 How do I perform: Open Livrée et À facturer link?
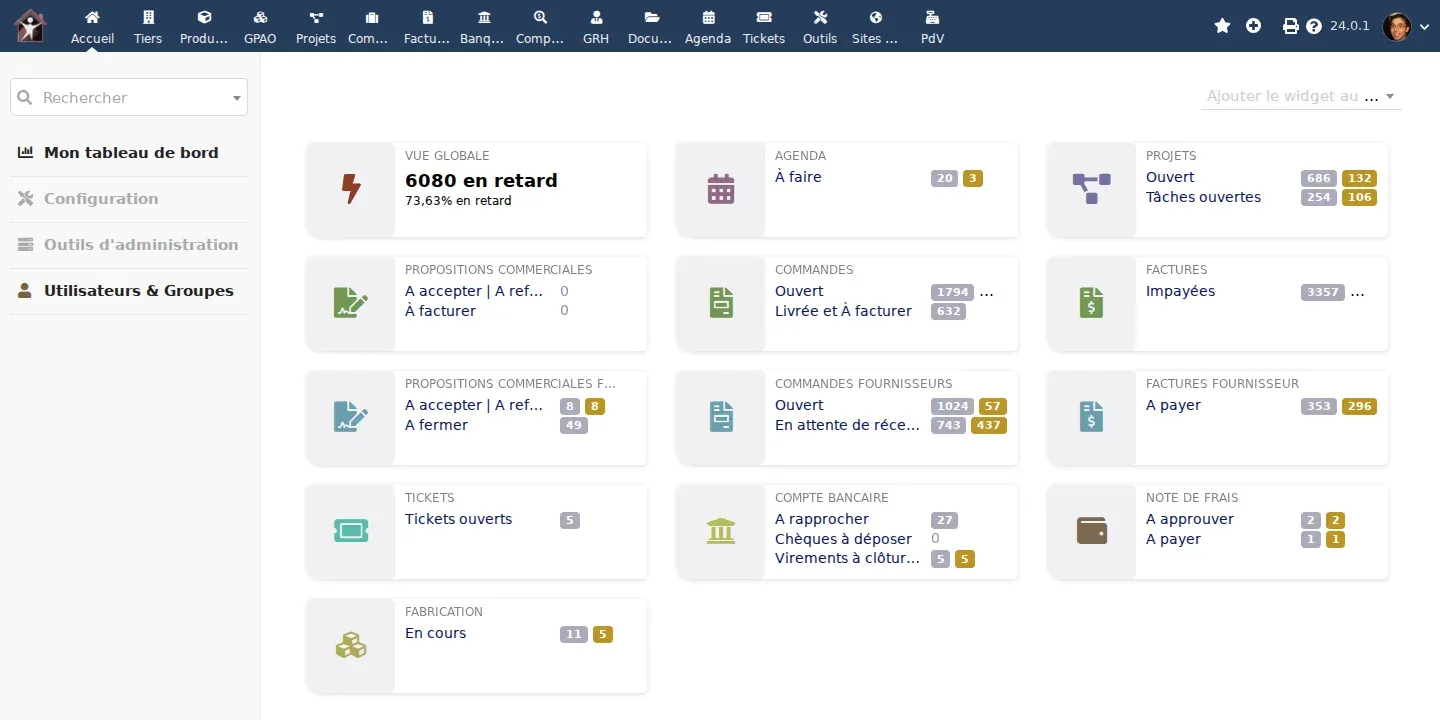pyautogui.click(x=843, y=311)
